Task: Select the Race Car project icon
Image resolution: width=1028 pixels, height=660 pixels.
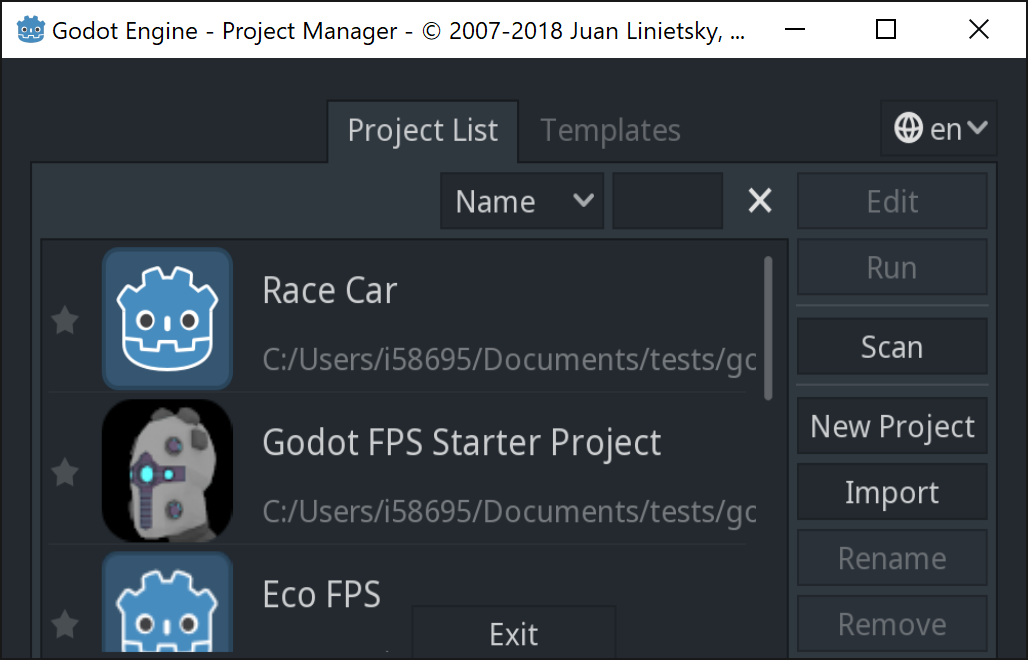Action: click(x=167, y=318)
